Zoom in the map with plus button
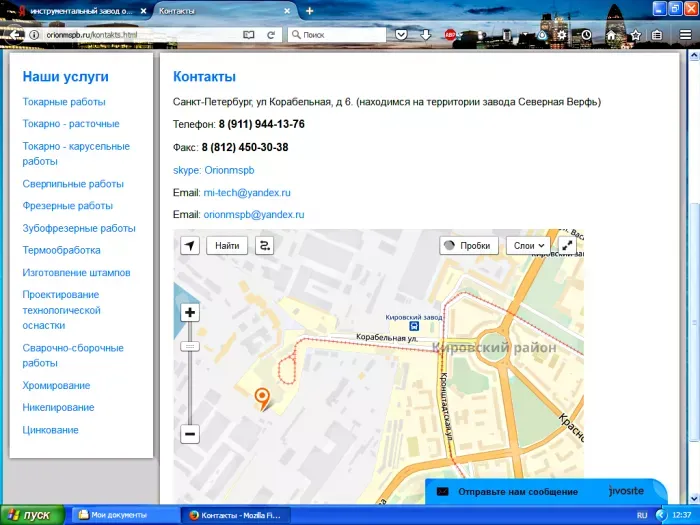The height and width of the screenshot is (525, 700). click(190, 312)
